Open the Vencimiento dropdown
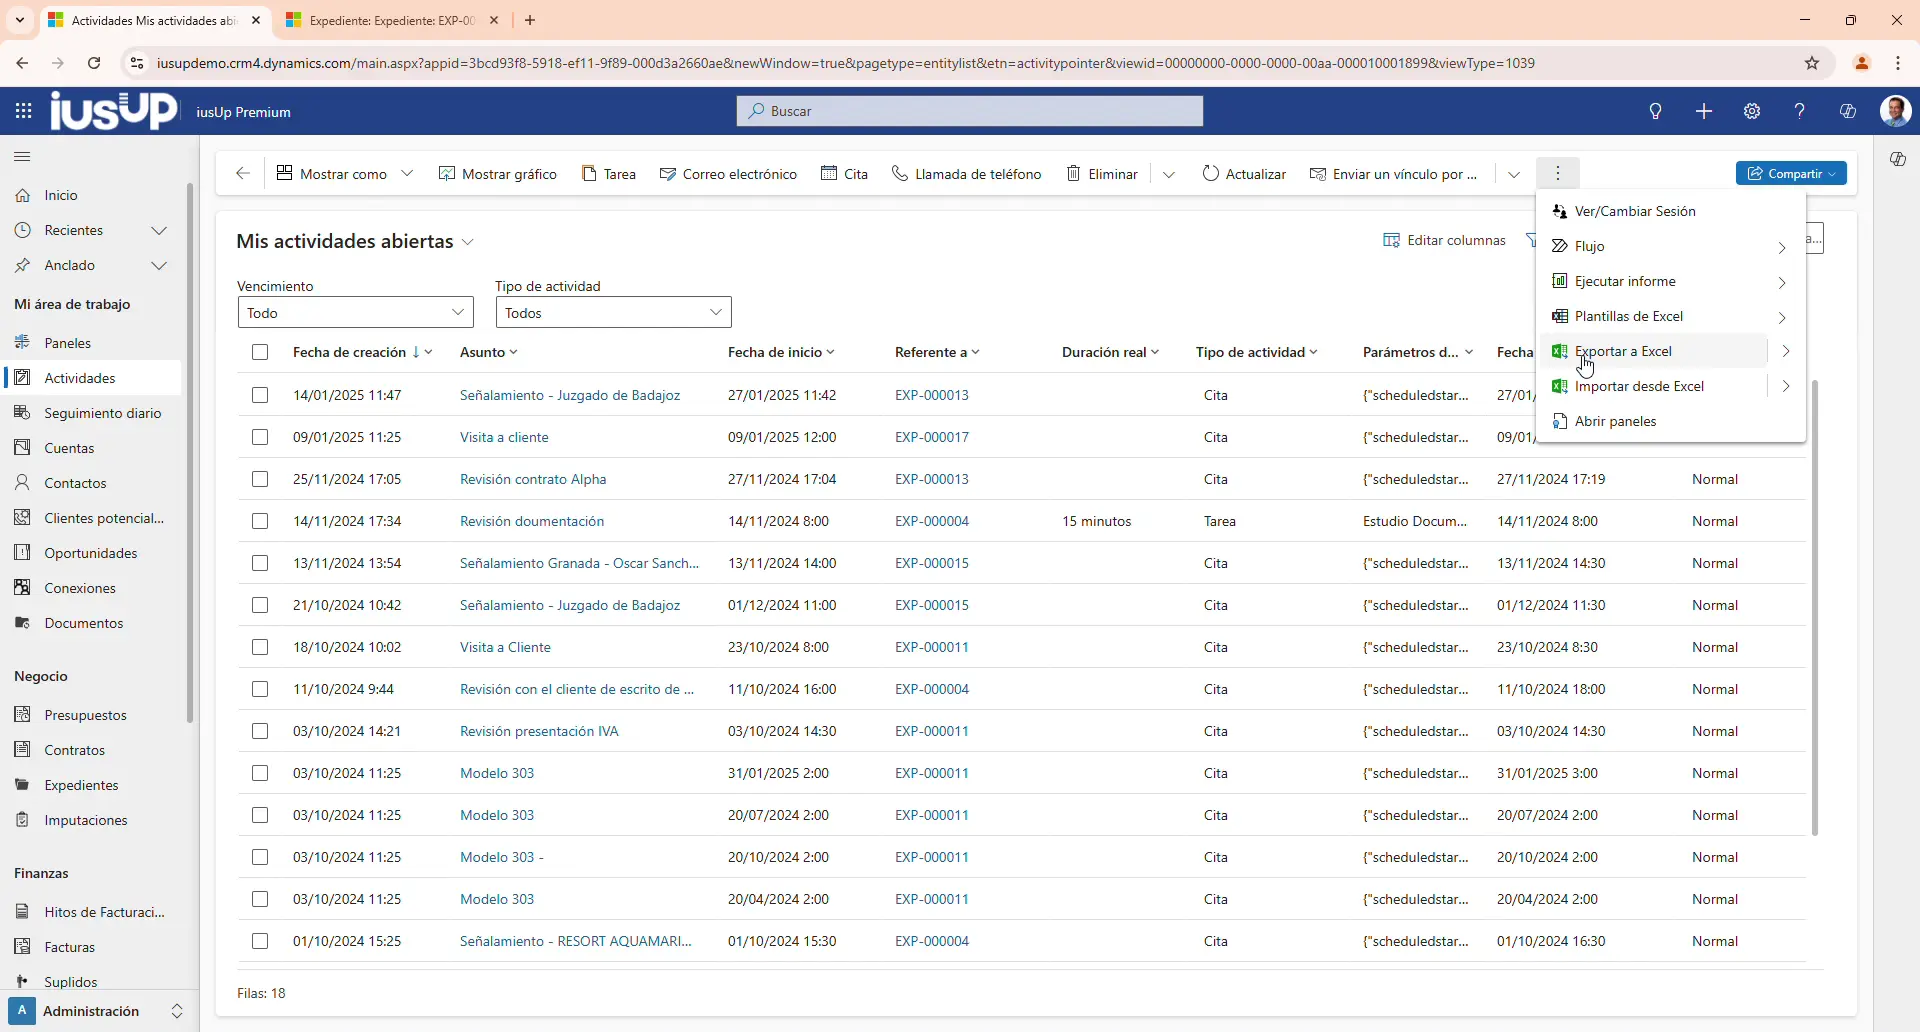This screenshot has width=1920, height=1032. tap(355, 313)
